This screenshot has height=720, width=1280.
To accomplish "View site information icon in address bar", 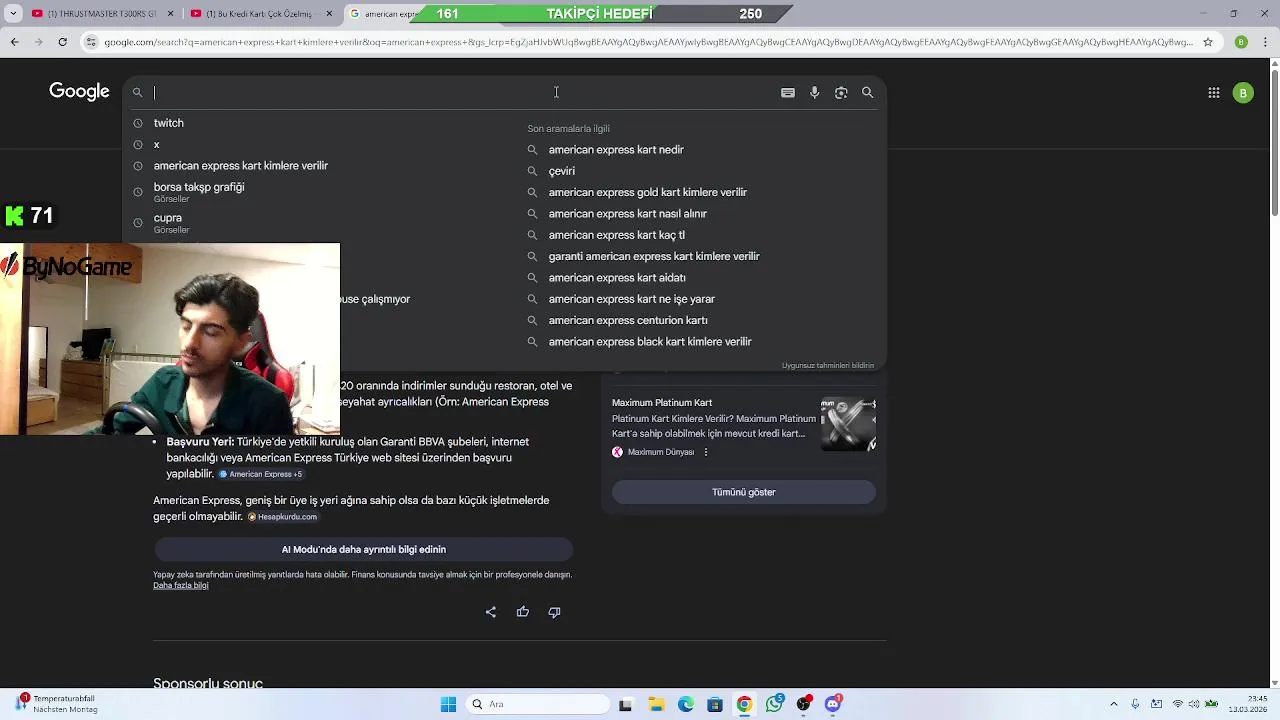I will [91, 42].
